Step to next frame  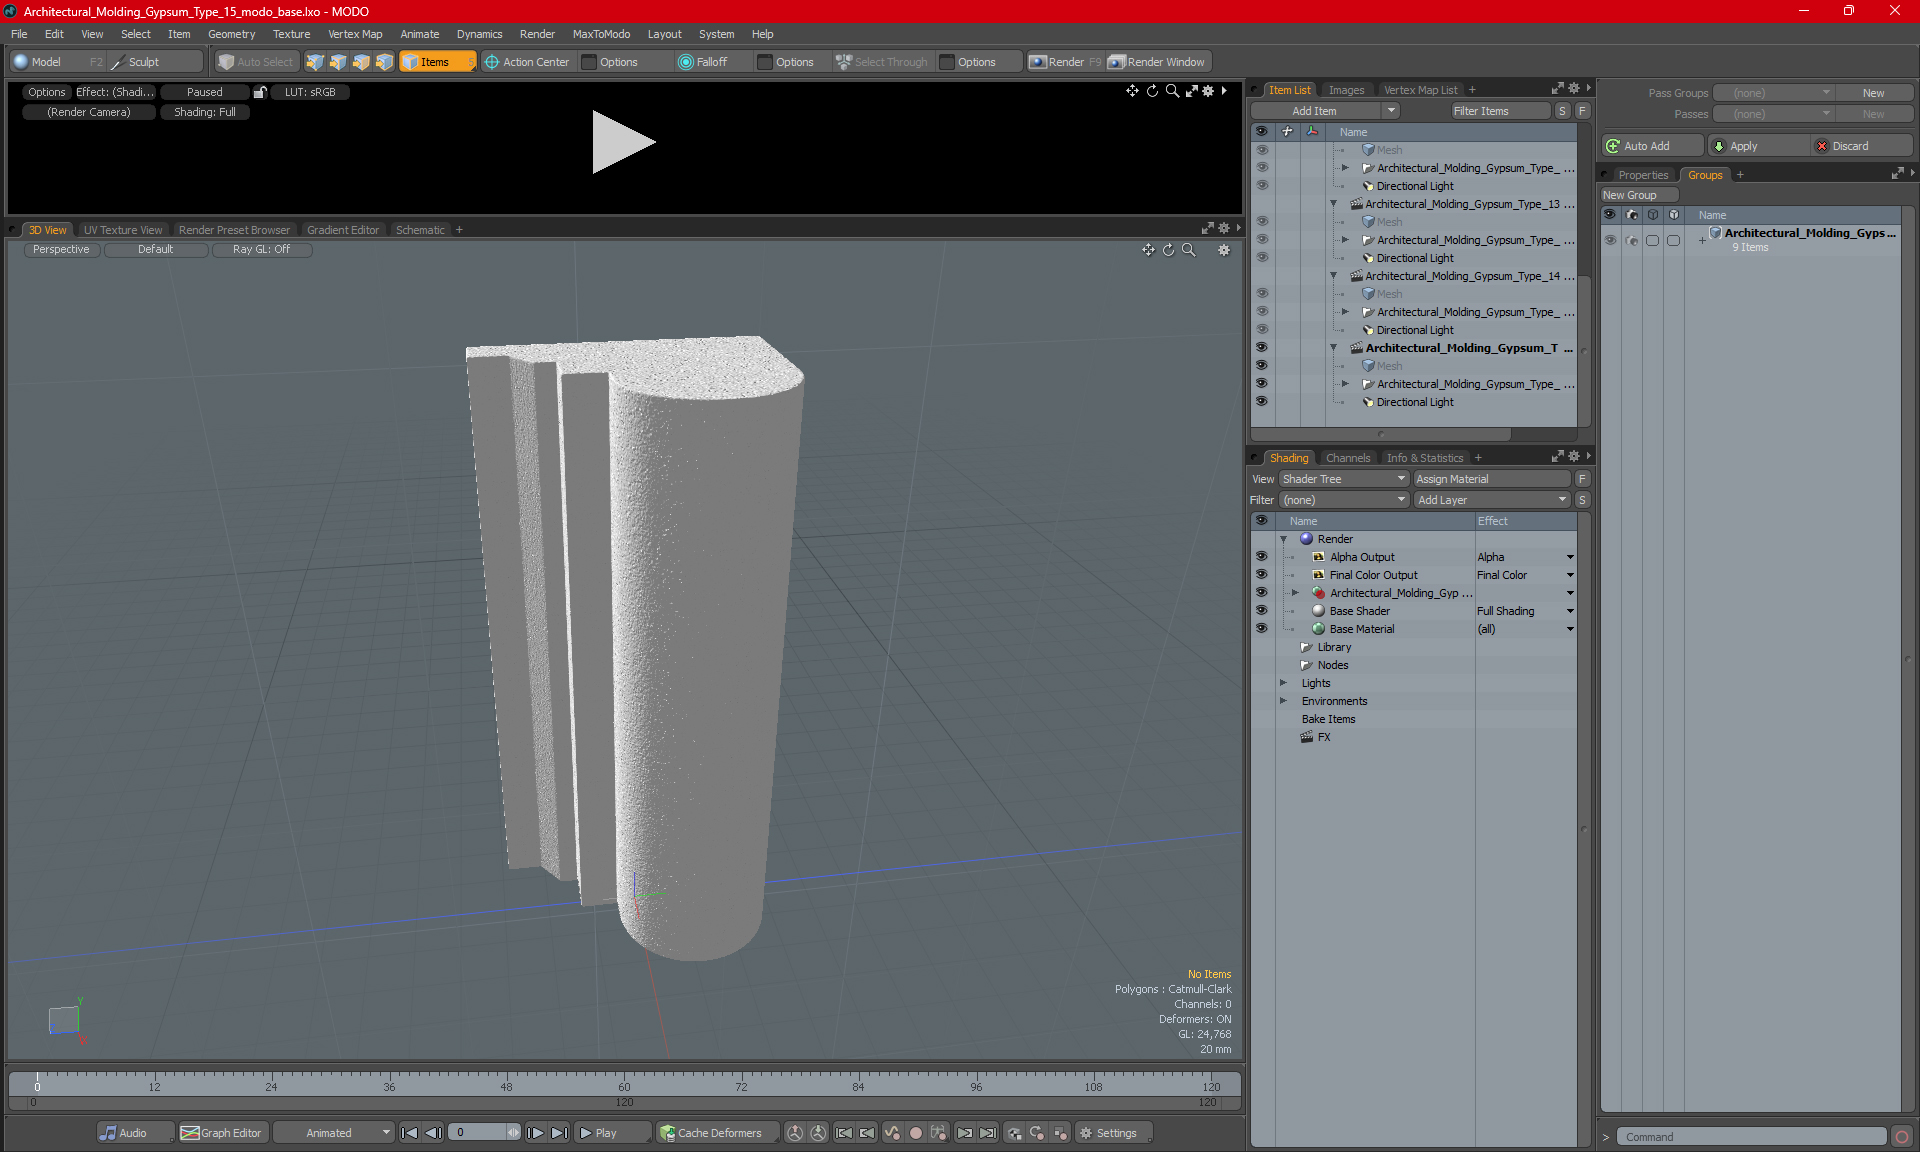(536, 1133)
